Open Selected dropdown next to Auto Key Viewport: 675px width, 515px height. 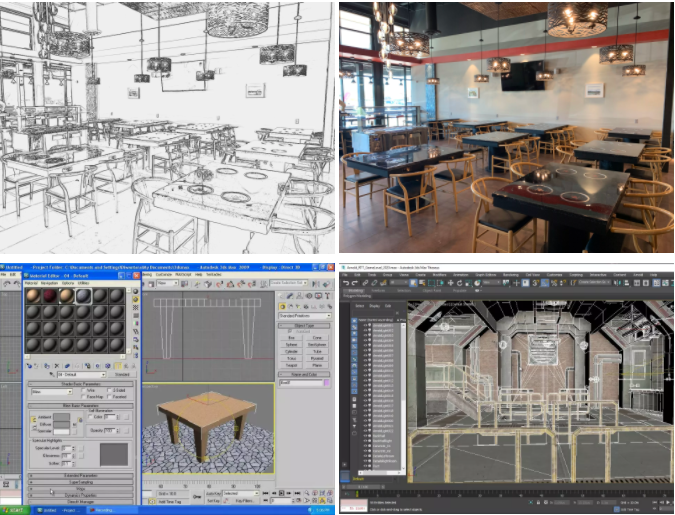[257, 493]
